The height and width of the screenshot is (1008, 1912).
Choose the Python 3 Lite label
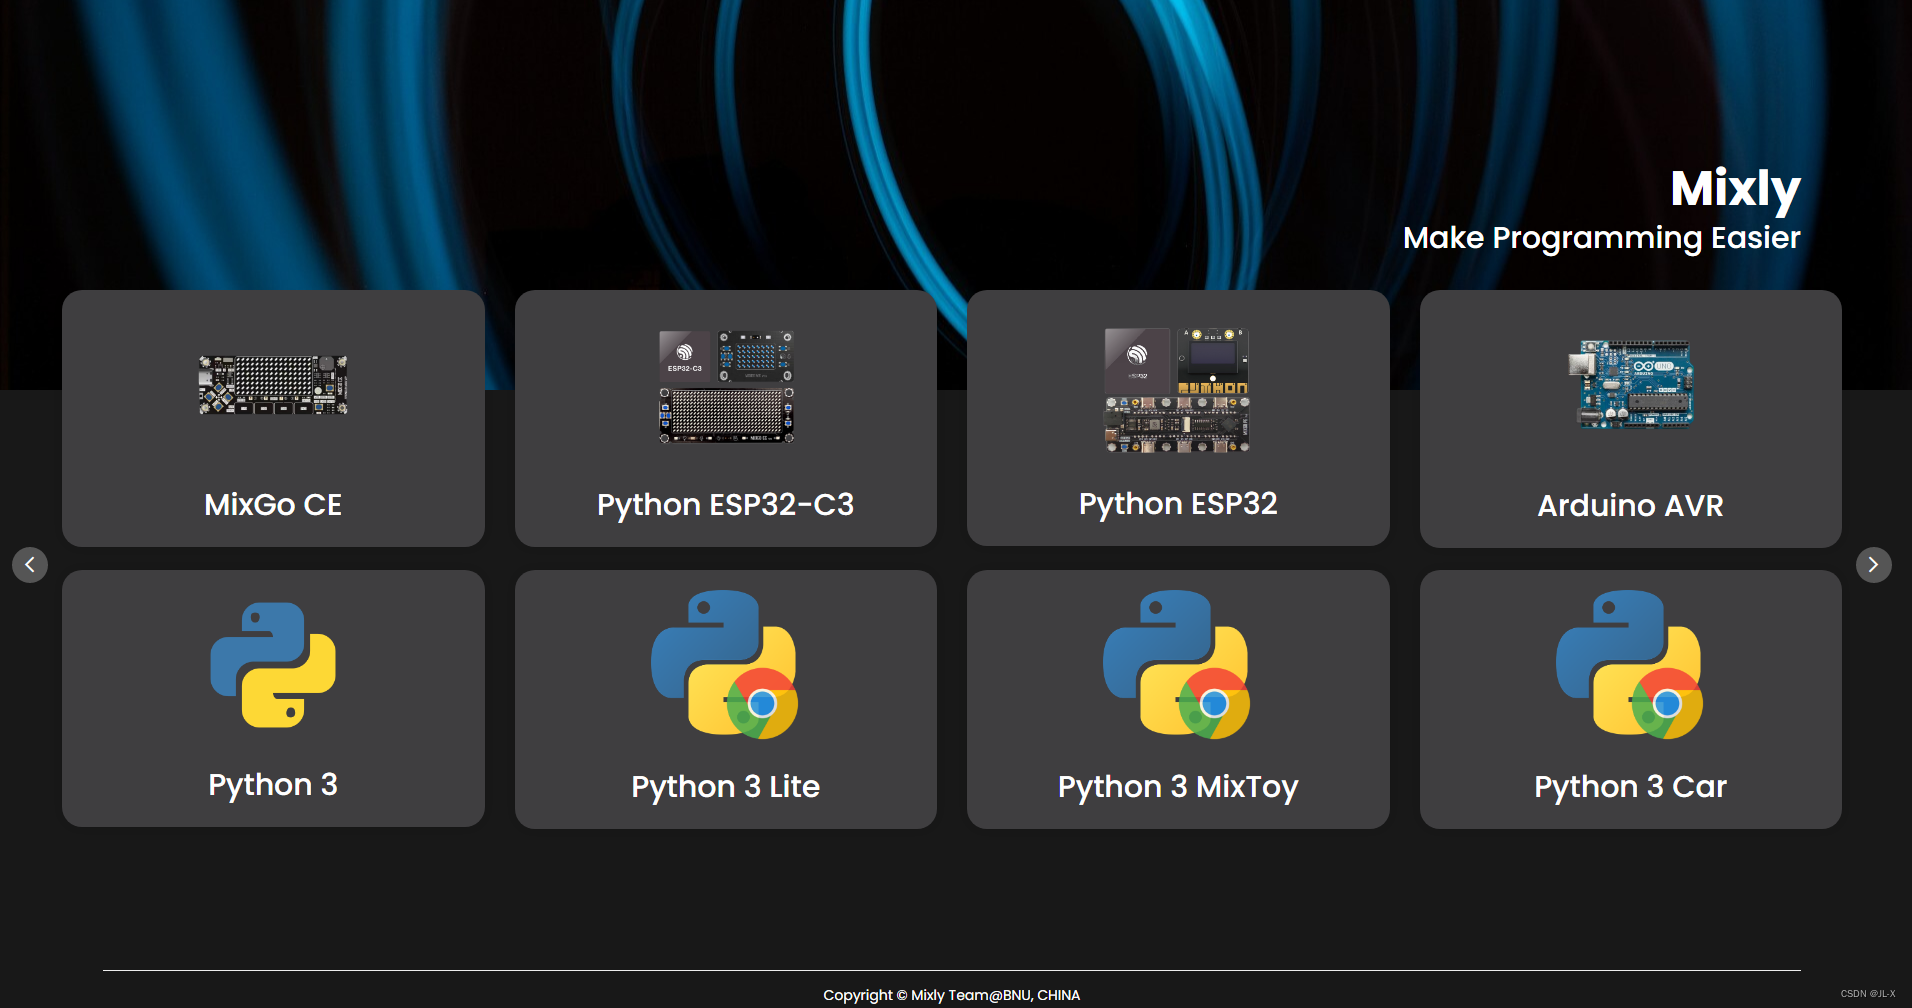point(726,787)
